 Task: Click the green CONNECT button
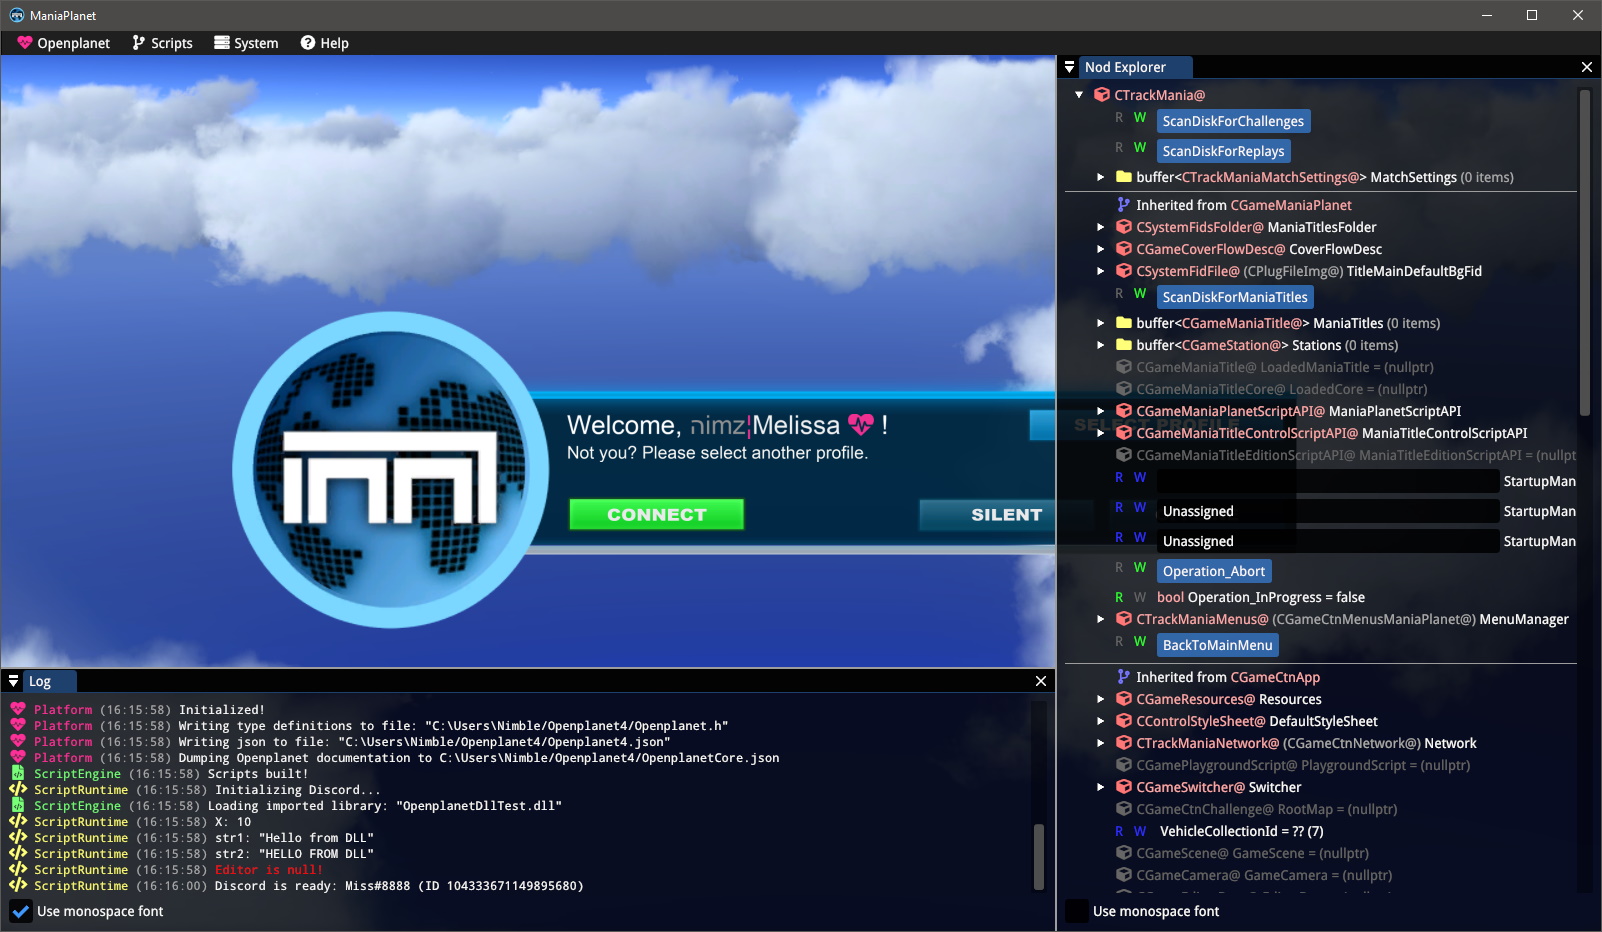[656, 514]
